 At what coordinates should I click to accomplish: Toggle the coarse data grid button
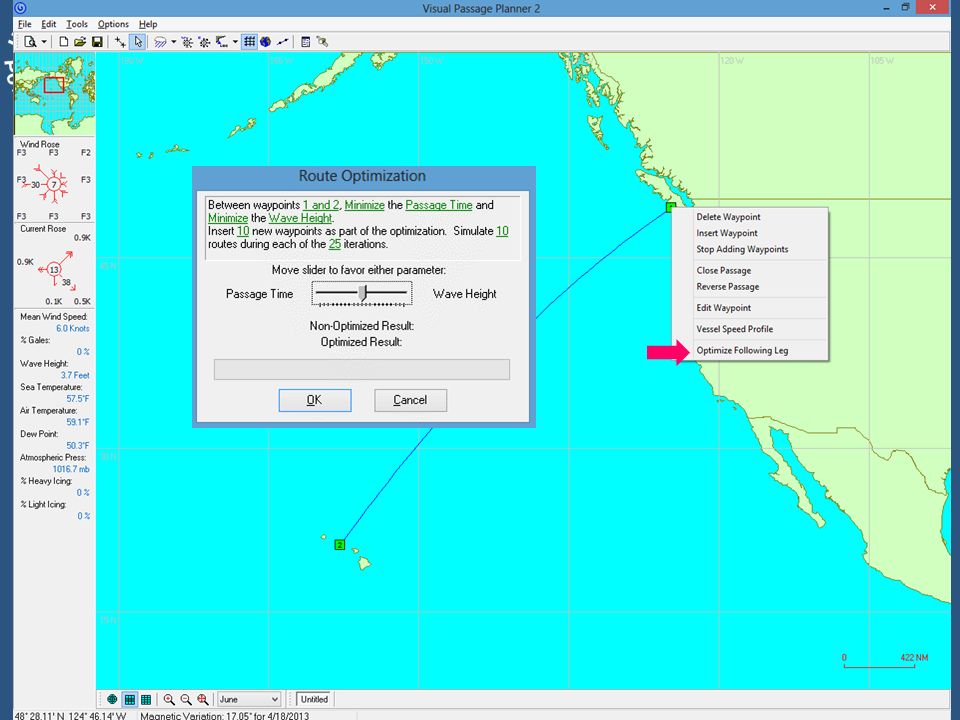[129, 699]
